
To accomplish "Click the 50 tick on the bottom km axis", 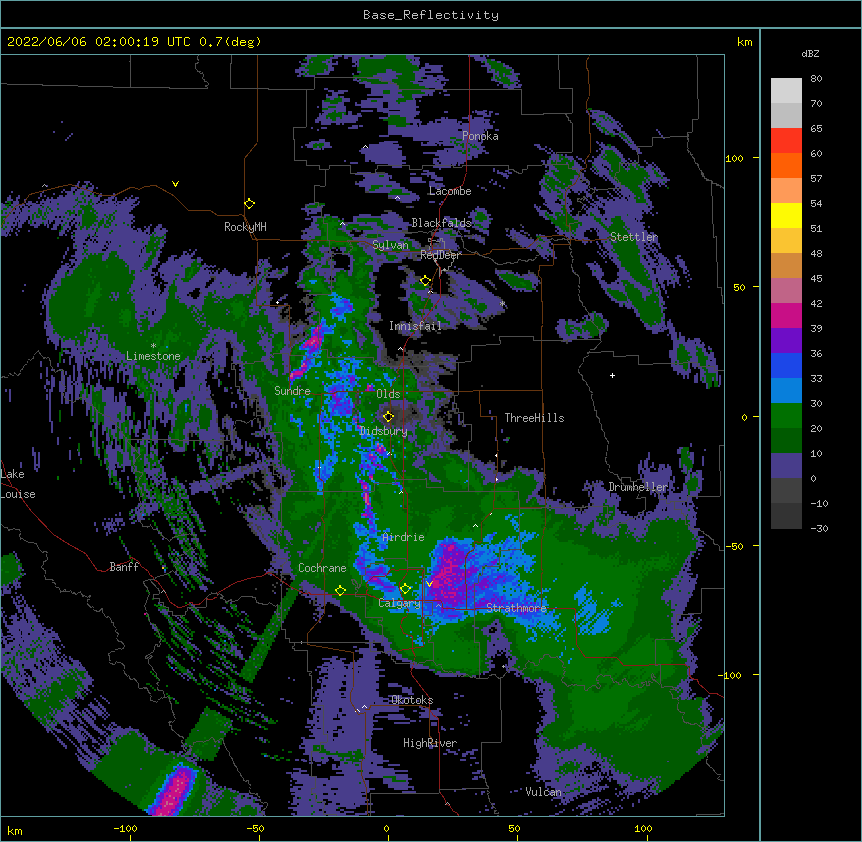I will [515, 829].
